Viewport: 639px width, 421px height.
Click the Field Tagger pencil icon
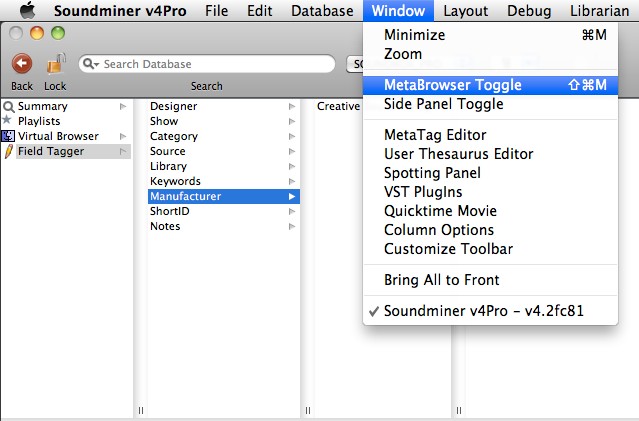(8, 151)
